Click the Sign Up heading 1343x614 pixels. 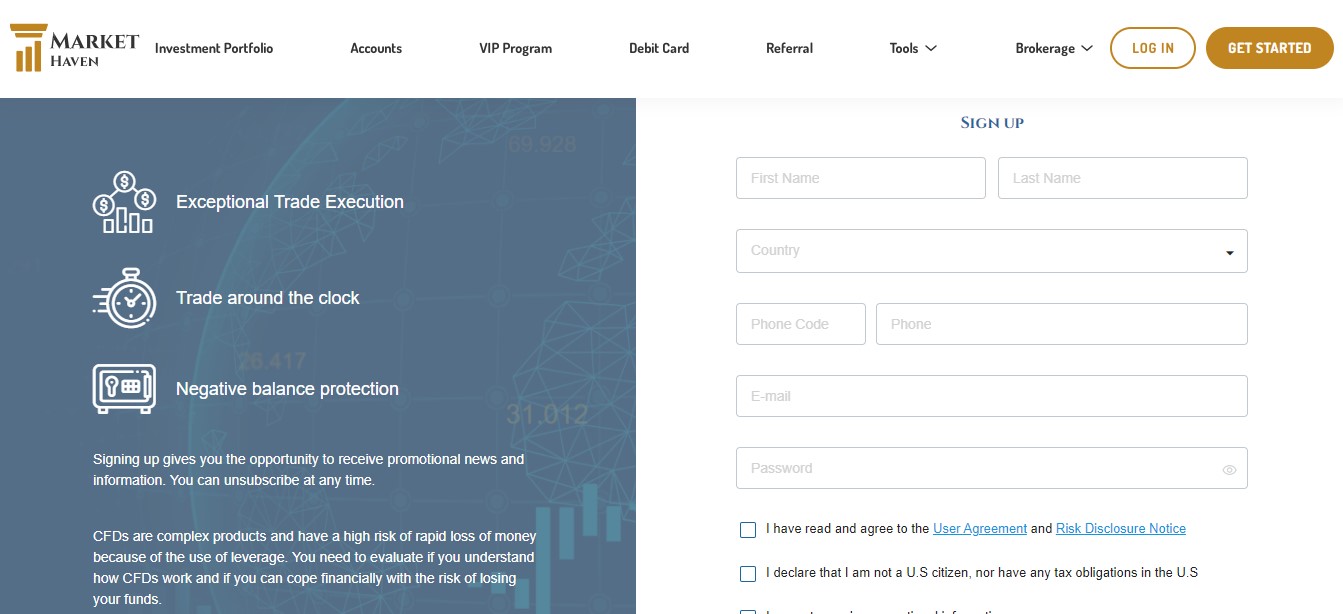click(992, 123)
